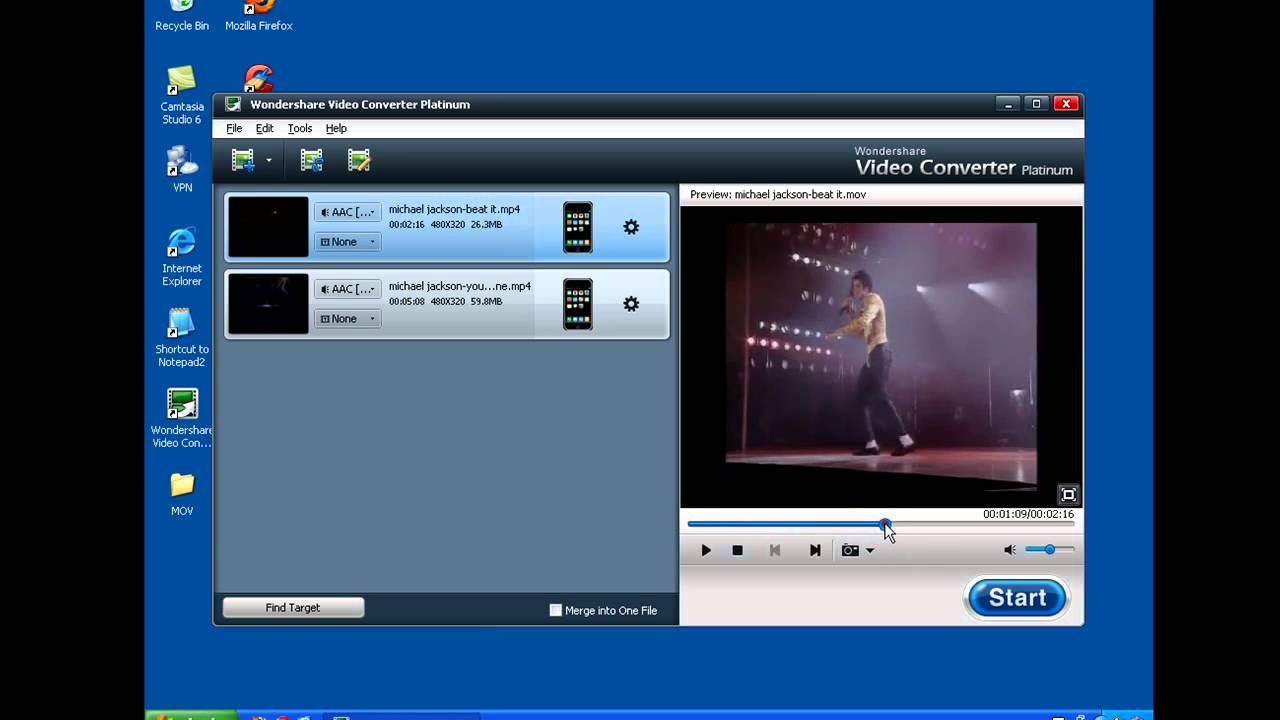
Task: Click iPhone output format icon for michael jackson-you...ne.mp4
Action: (578, 304)
